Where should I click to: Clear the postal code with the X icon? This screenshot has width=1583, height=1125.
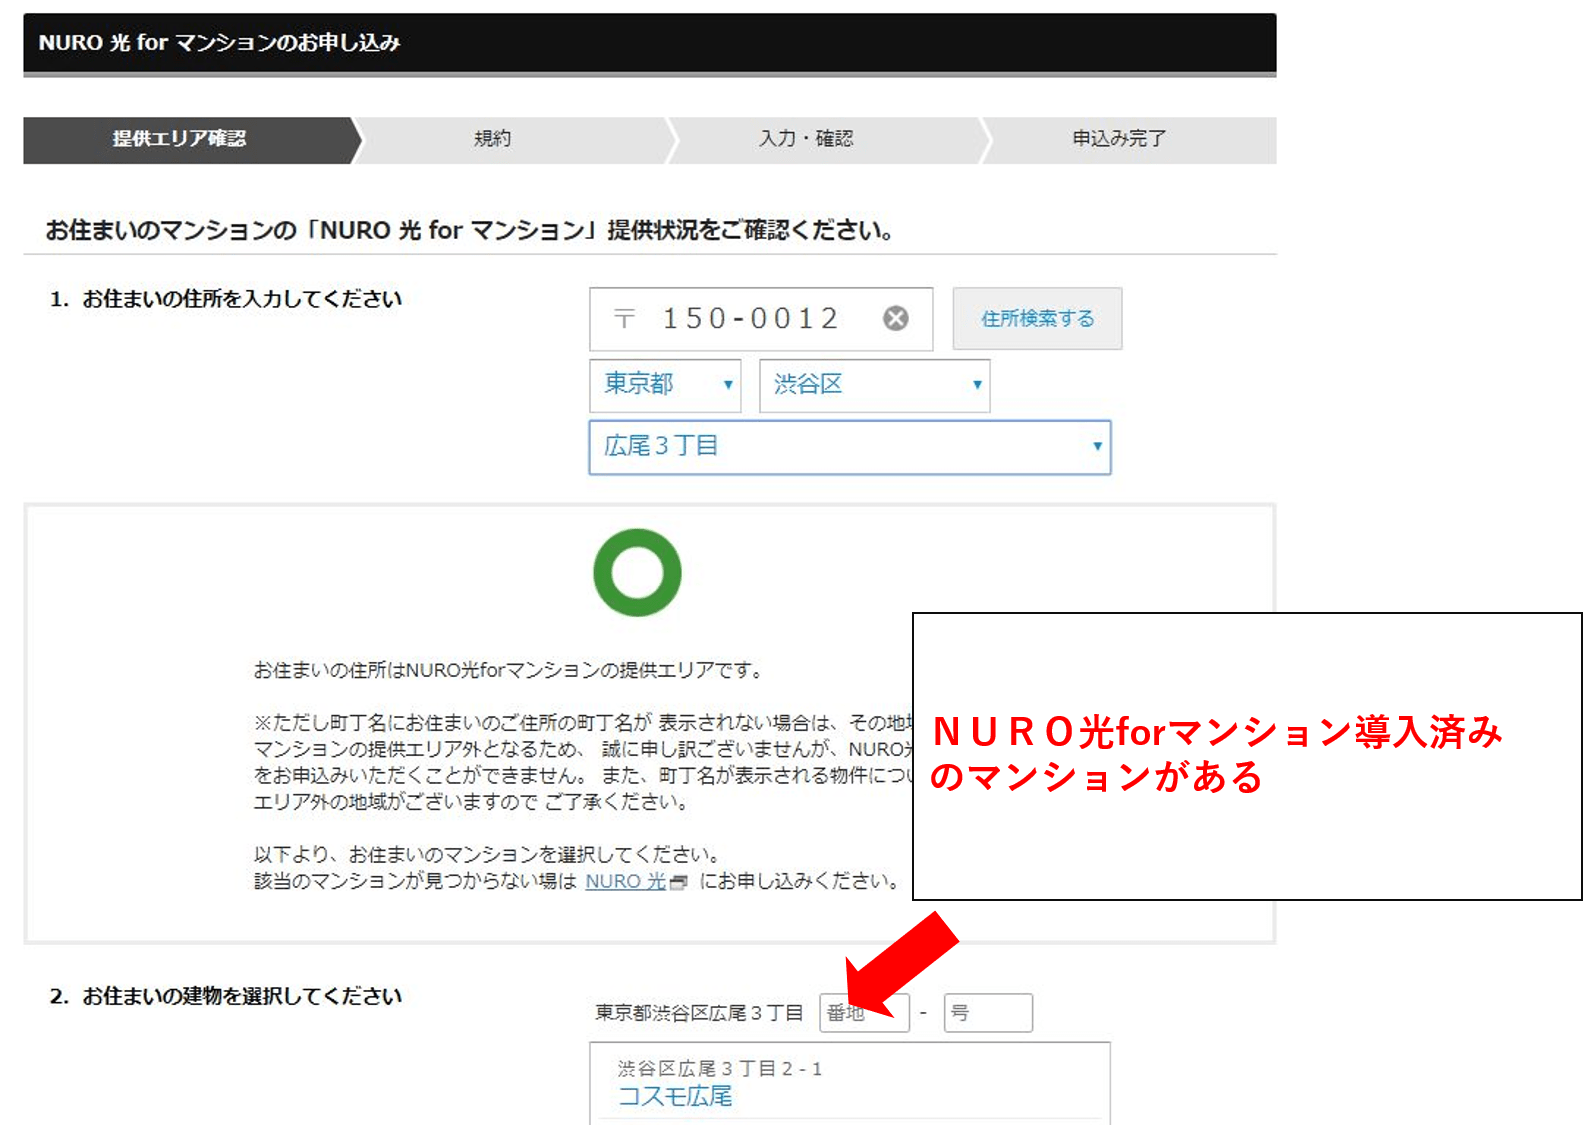[x=896, y=318]
